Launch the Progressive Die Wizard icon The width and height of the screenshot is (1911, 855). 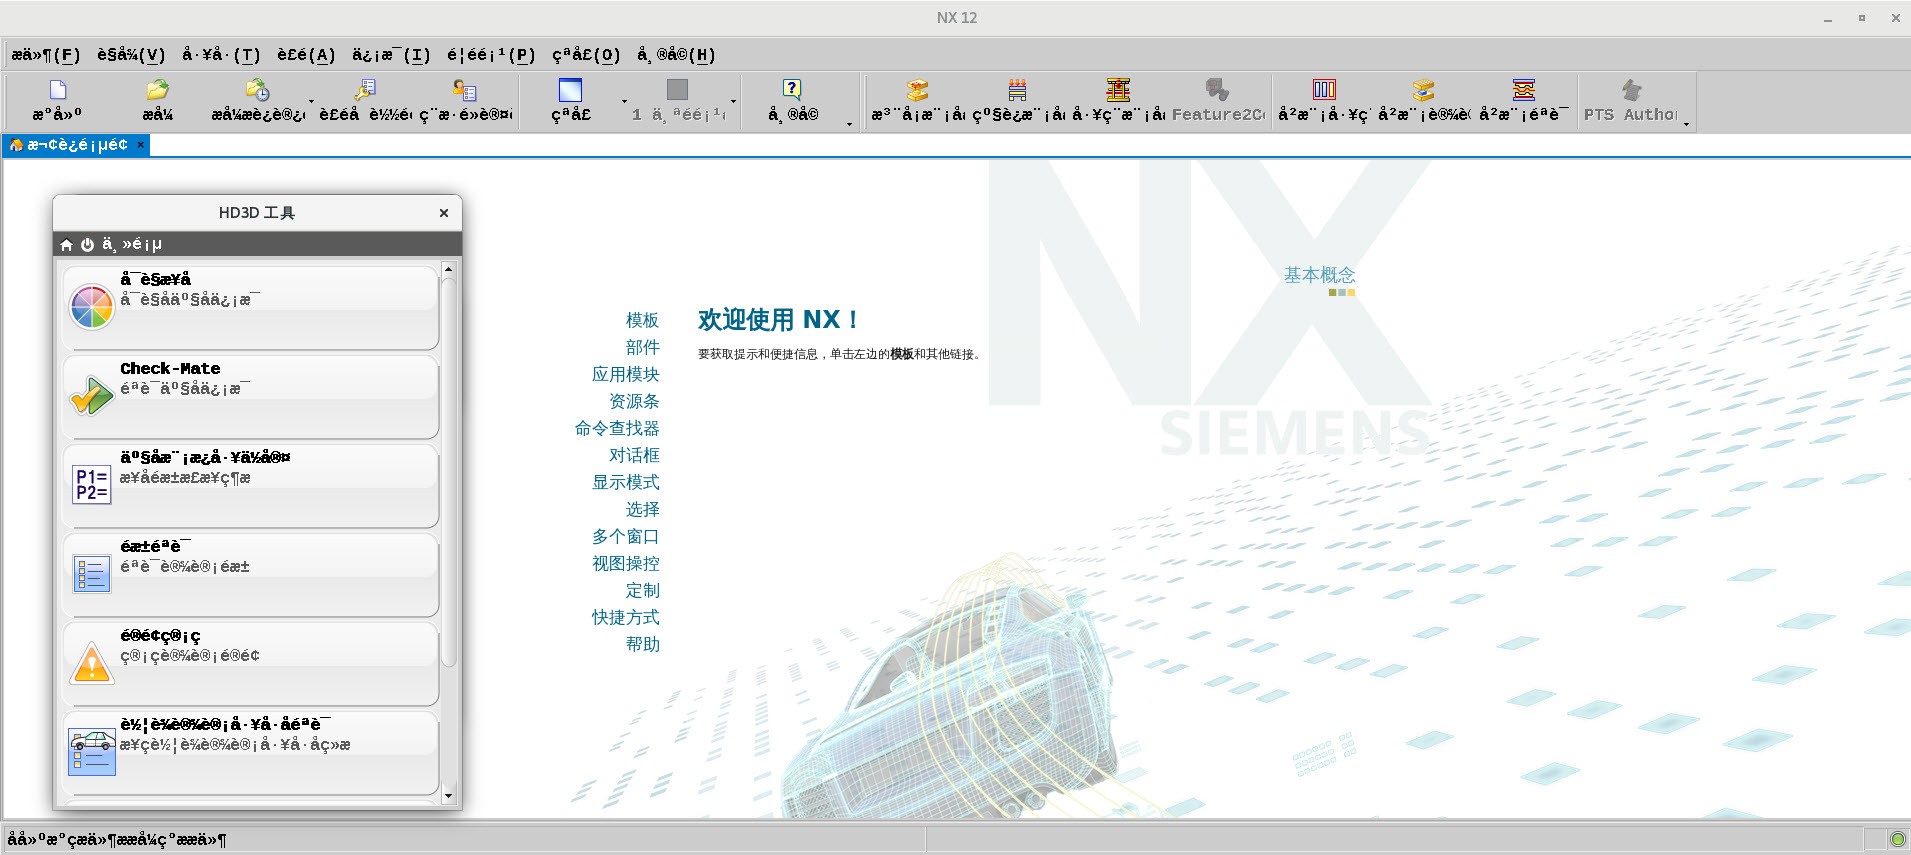(x=1017, y=90)
